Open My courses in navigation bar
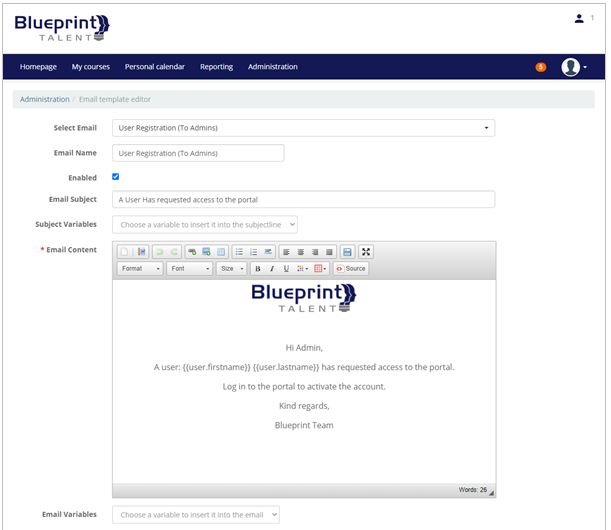The width and height of the screenshot is (611, 530). [x=91, y=67]
